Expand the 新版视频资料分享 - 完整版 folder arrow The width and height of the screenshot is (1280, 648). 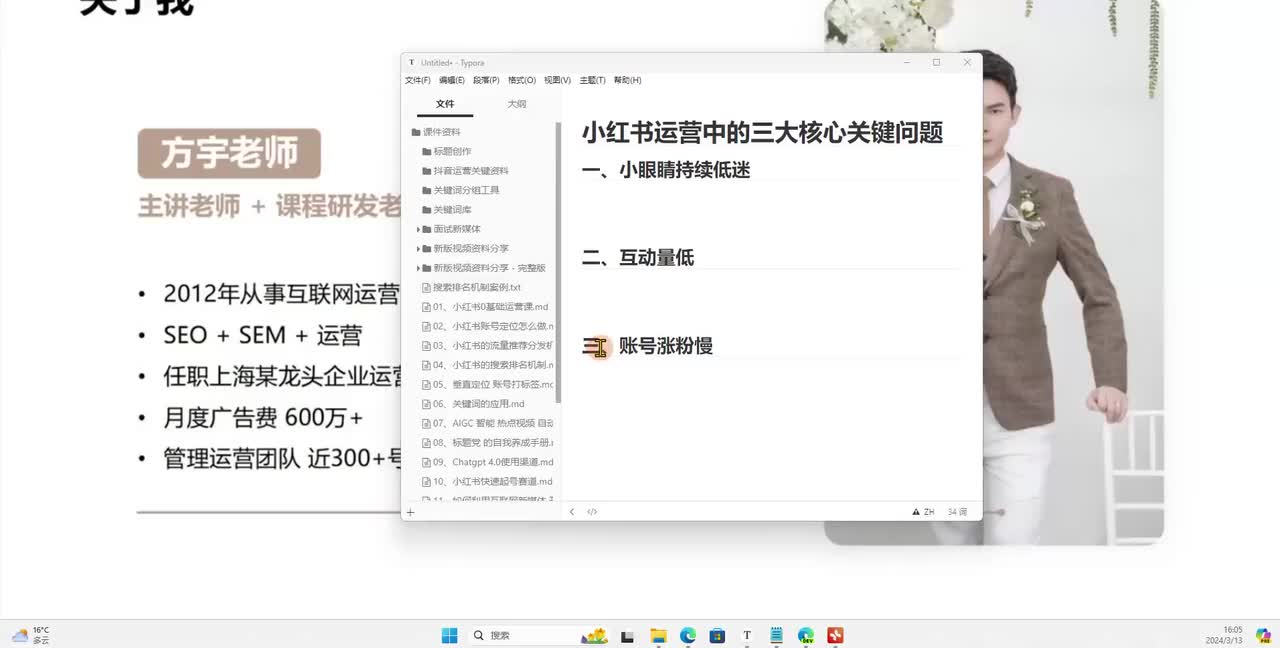point(418,268)
